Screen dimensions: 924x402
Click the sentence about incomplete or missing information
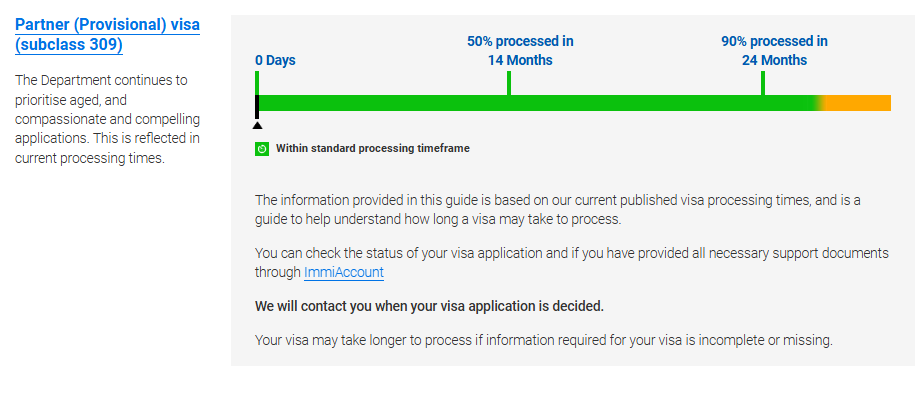point(543,340)
